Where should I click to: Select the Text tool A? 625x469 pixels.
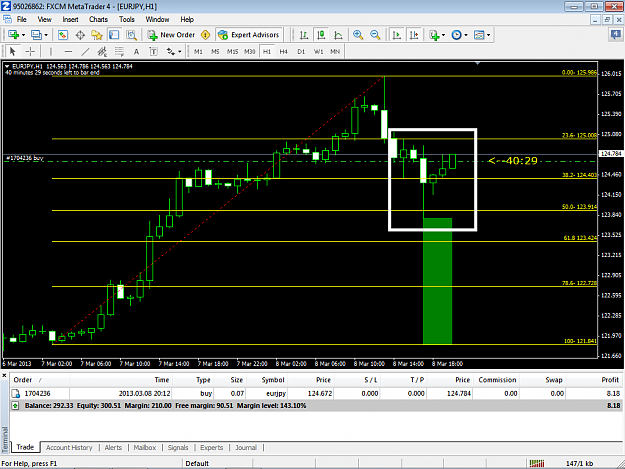point(136,51)
